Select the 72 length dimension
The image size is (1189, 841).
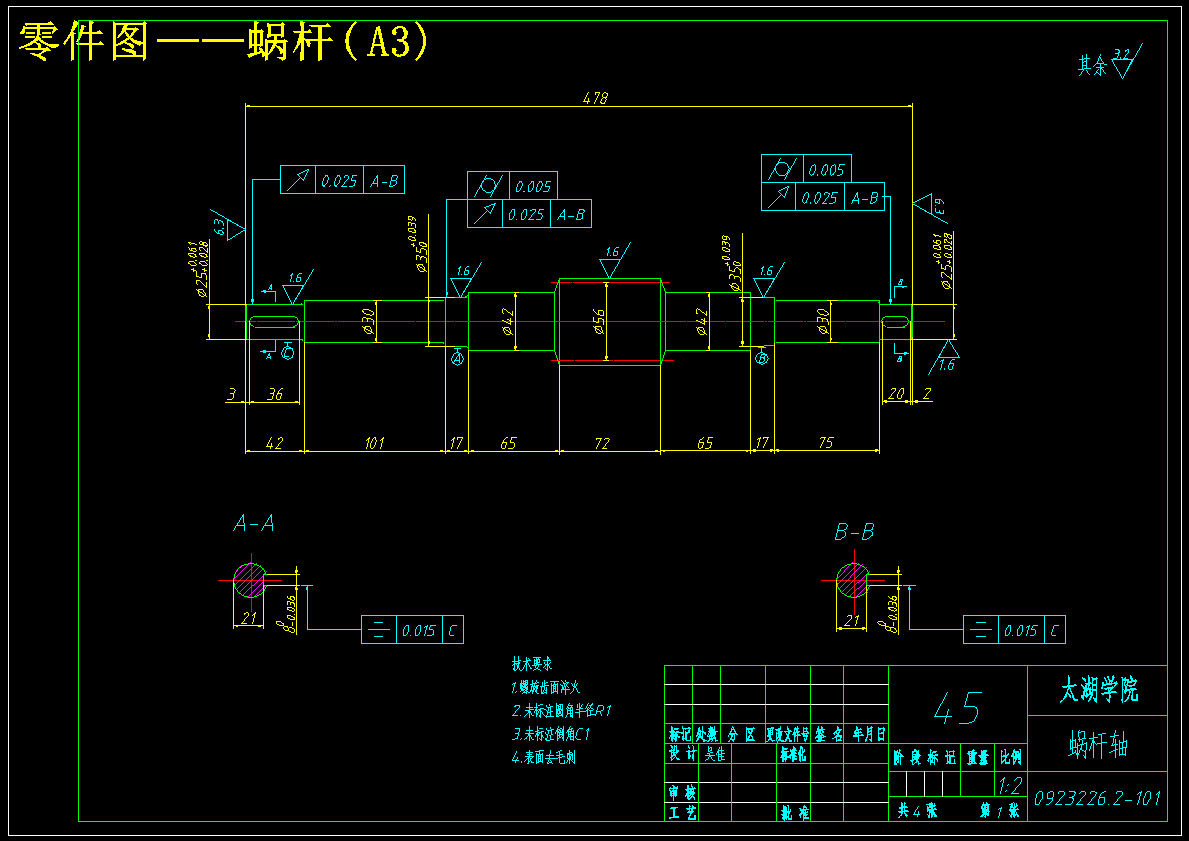coord(601,443)
